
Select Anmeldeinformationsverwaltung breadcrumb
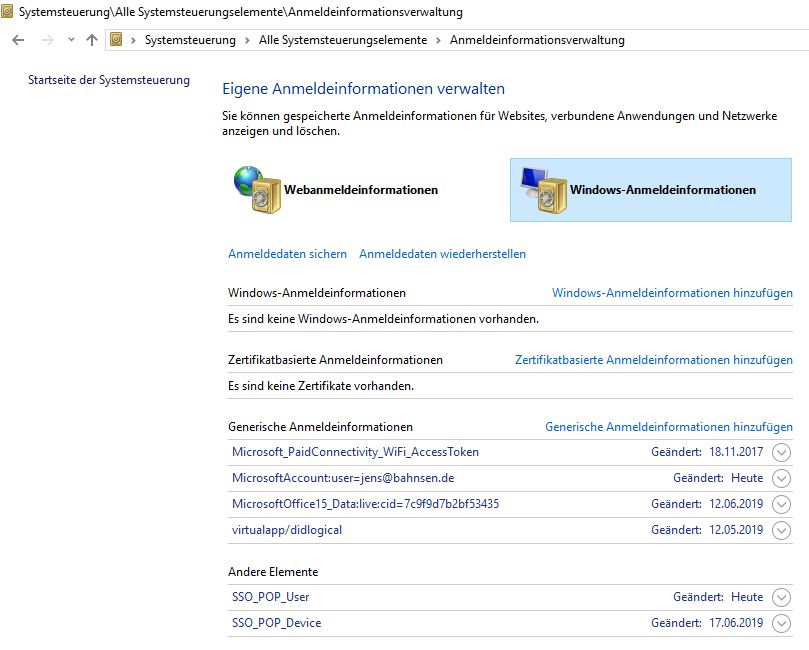coord(537,40)
